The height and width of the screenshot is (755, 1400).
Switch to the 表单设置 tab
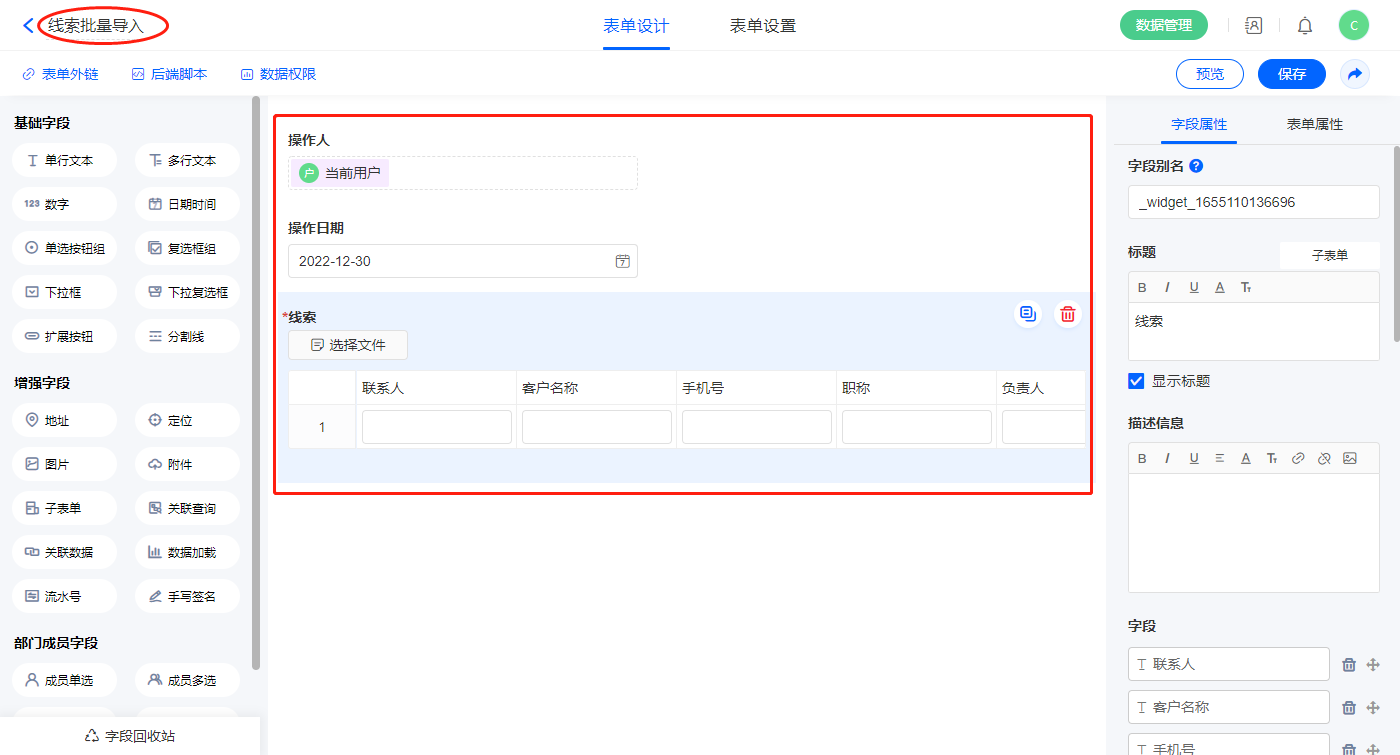[x=762, y=26]
